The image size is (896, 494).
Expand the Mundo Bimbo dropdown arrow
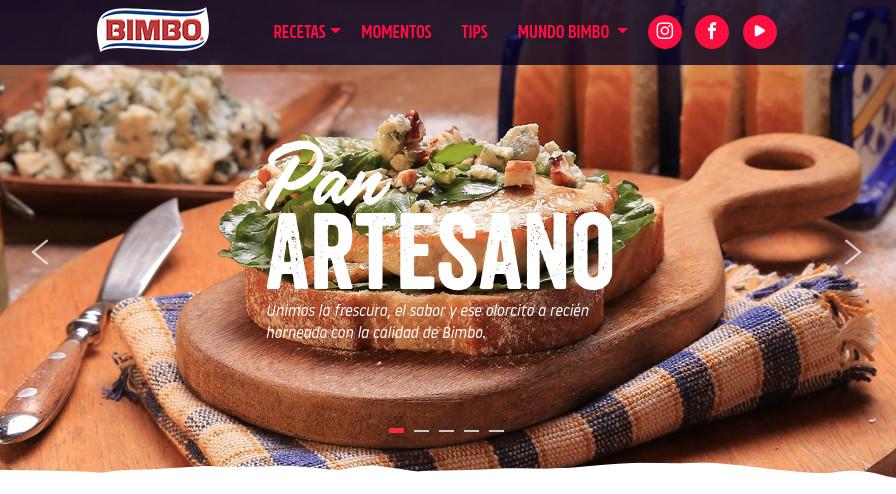(622, 30)
